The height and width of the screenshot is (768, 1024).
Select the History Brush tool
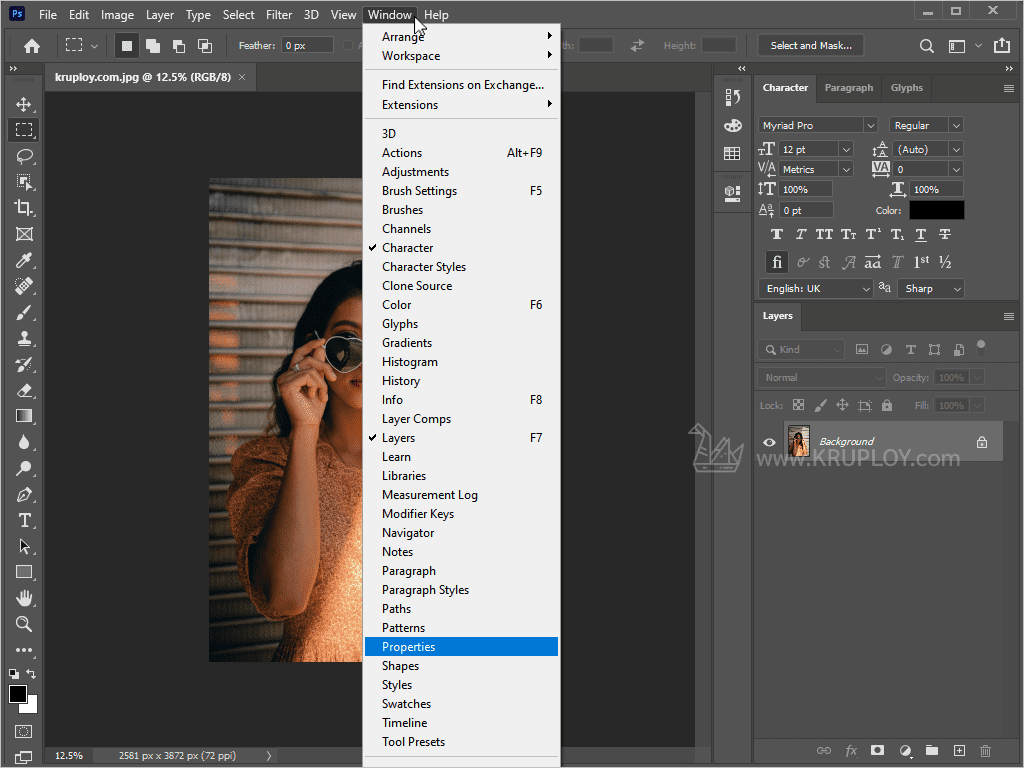(x=24, y=364)
